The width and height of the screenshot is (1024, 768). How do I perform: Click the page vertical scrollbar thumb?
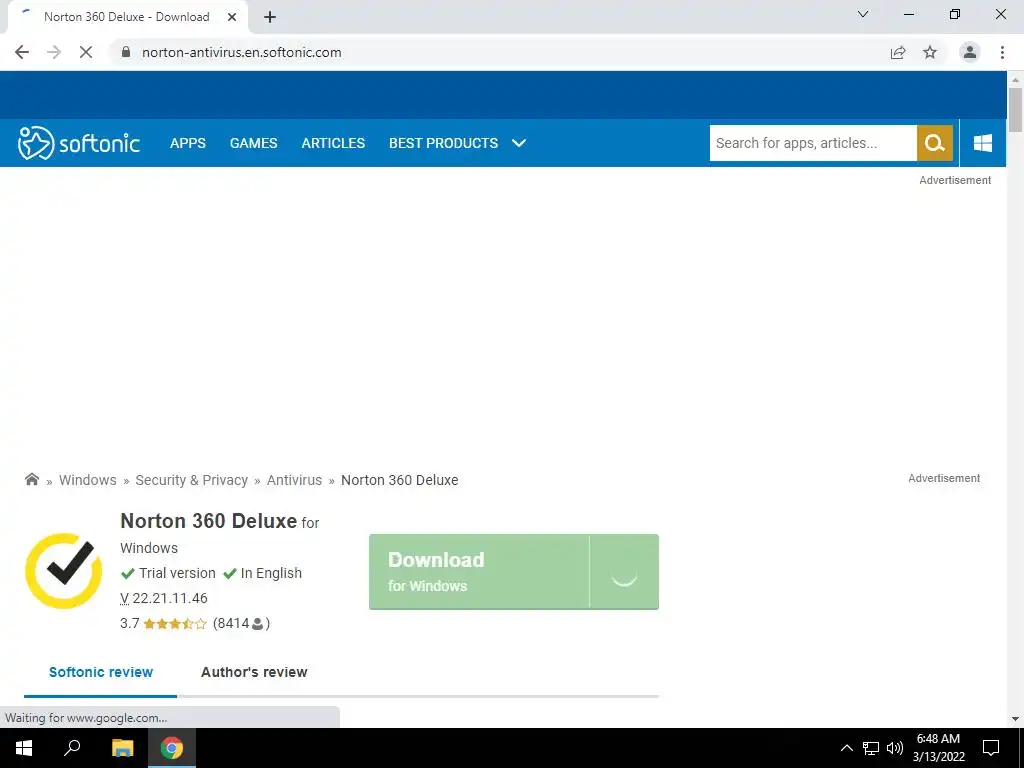(1015, 110)
